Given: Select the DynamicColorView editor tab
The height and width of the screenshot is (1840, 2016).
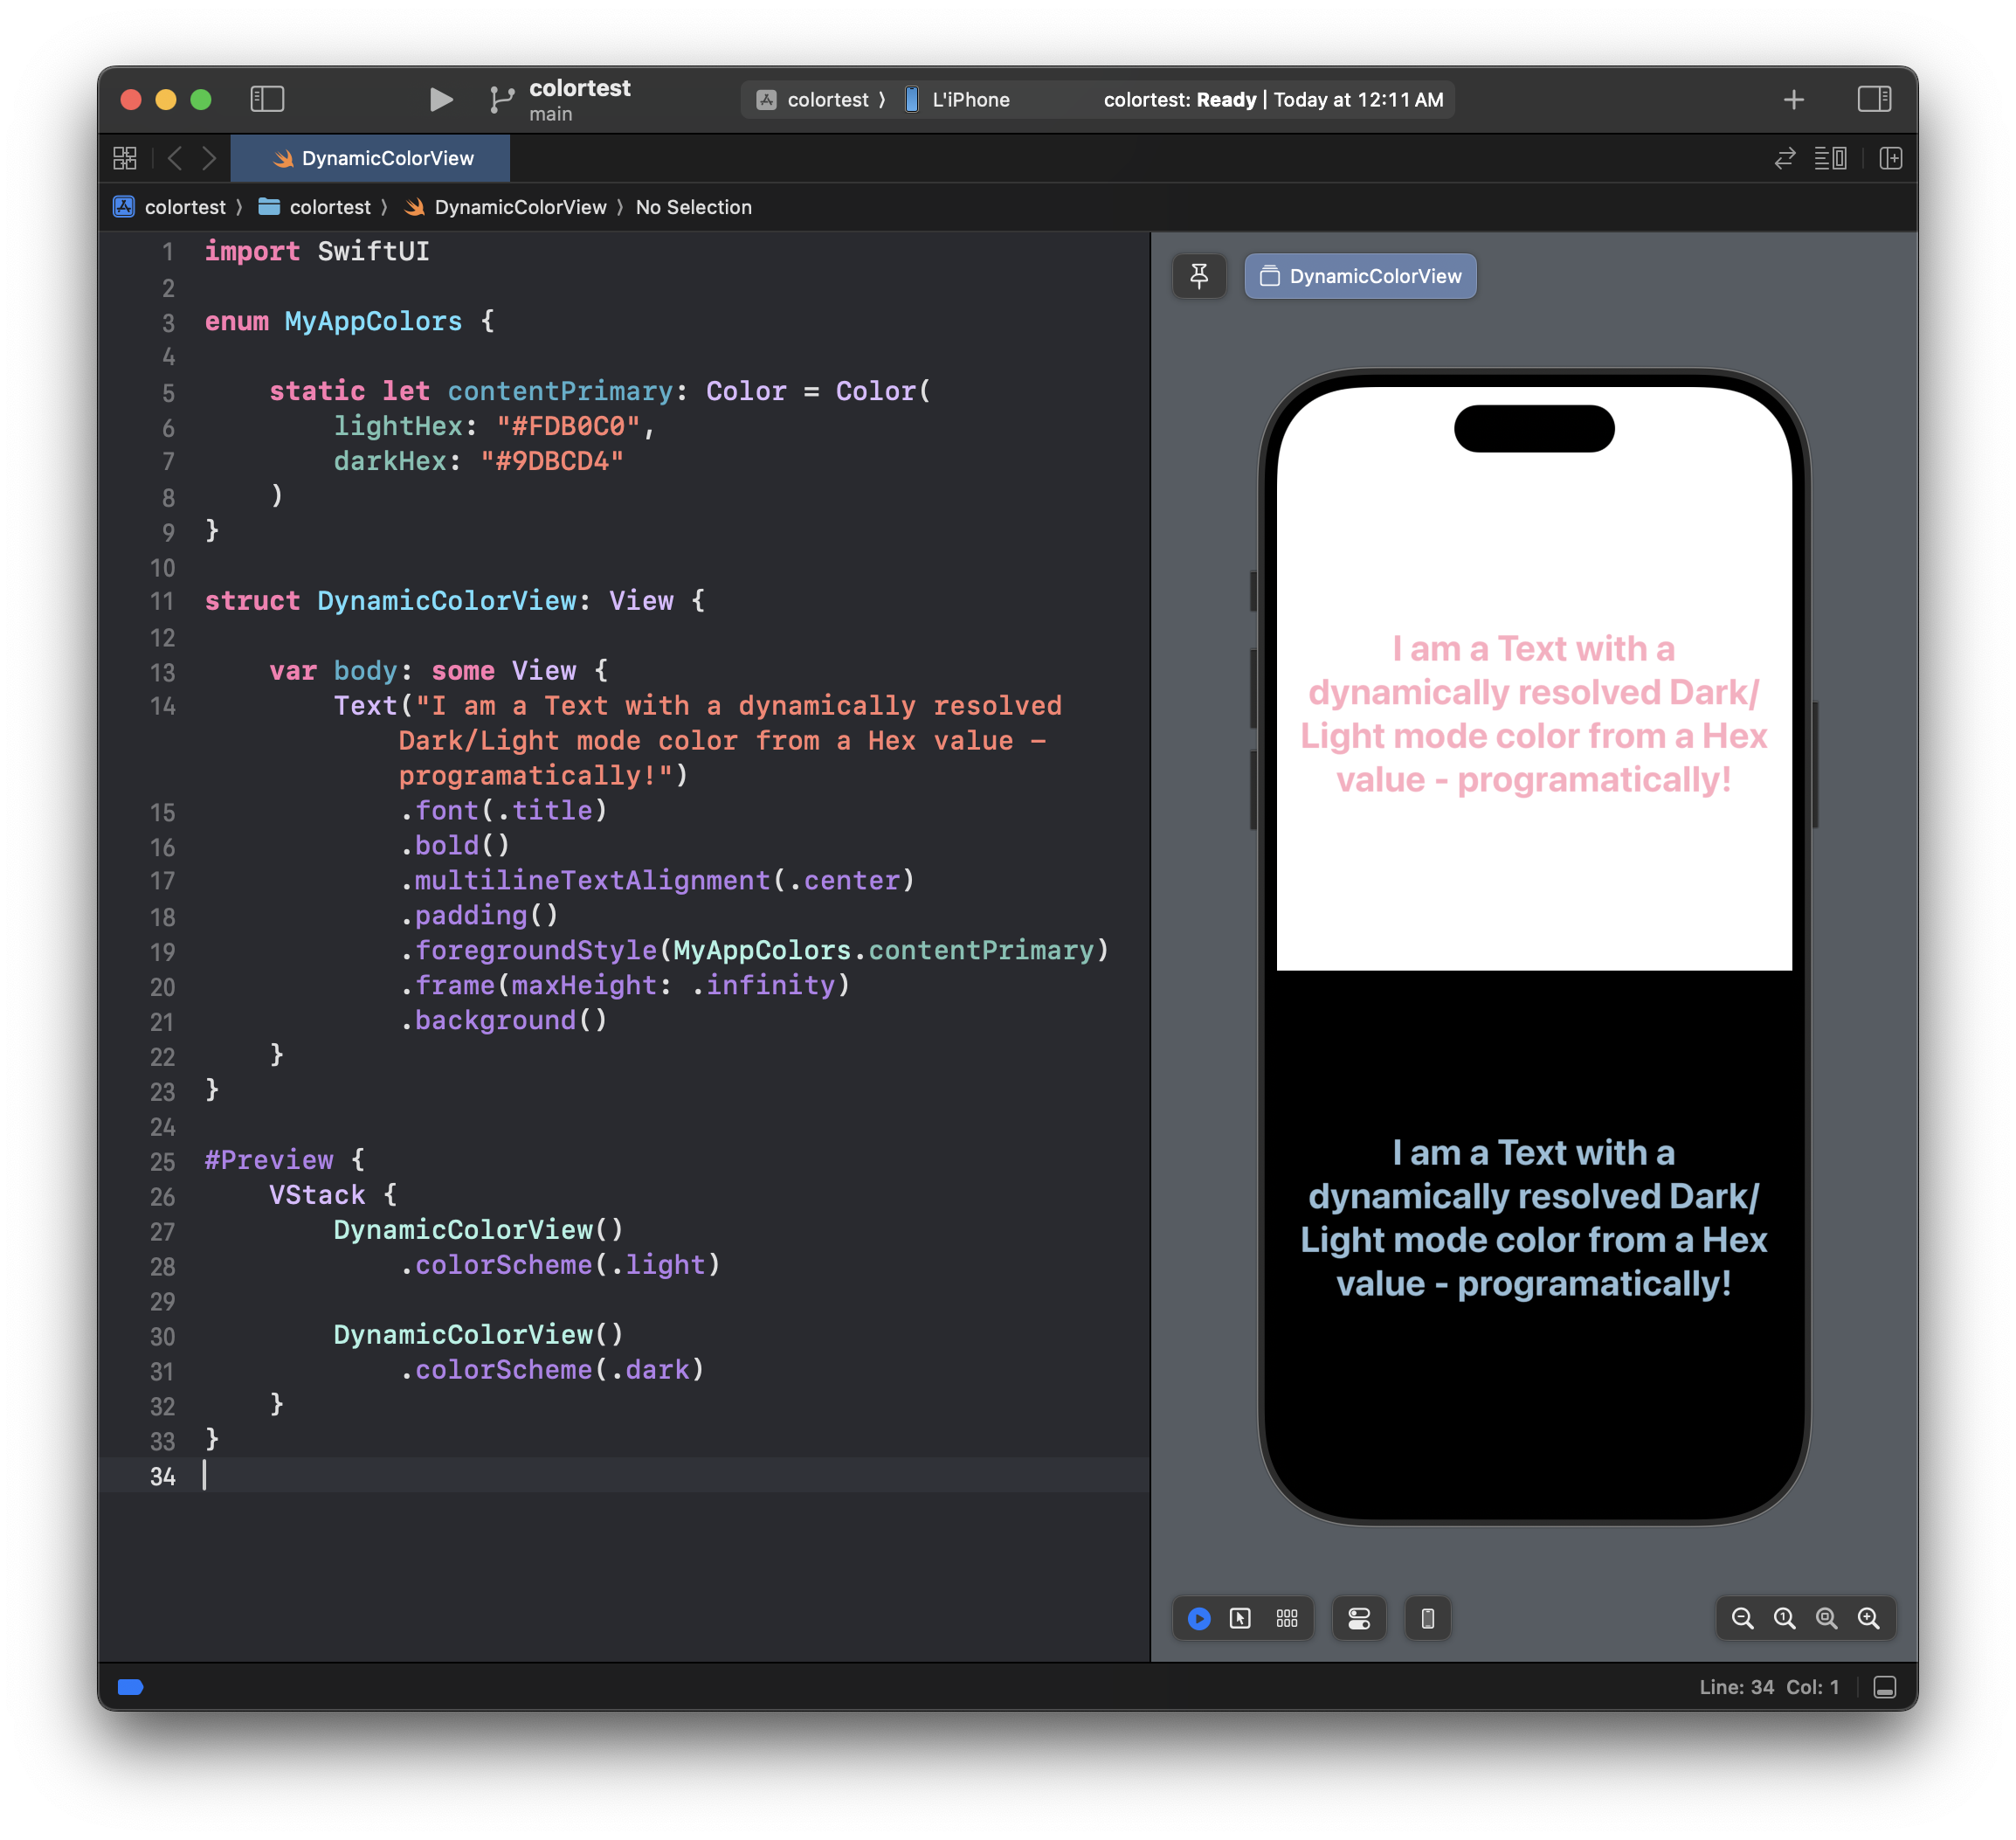Looking at the screenshot, I should pyautogui.click(x=371, y=158).
